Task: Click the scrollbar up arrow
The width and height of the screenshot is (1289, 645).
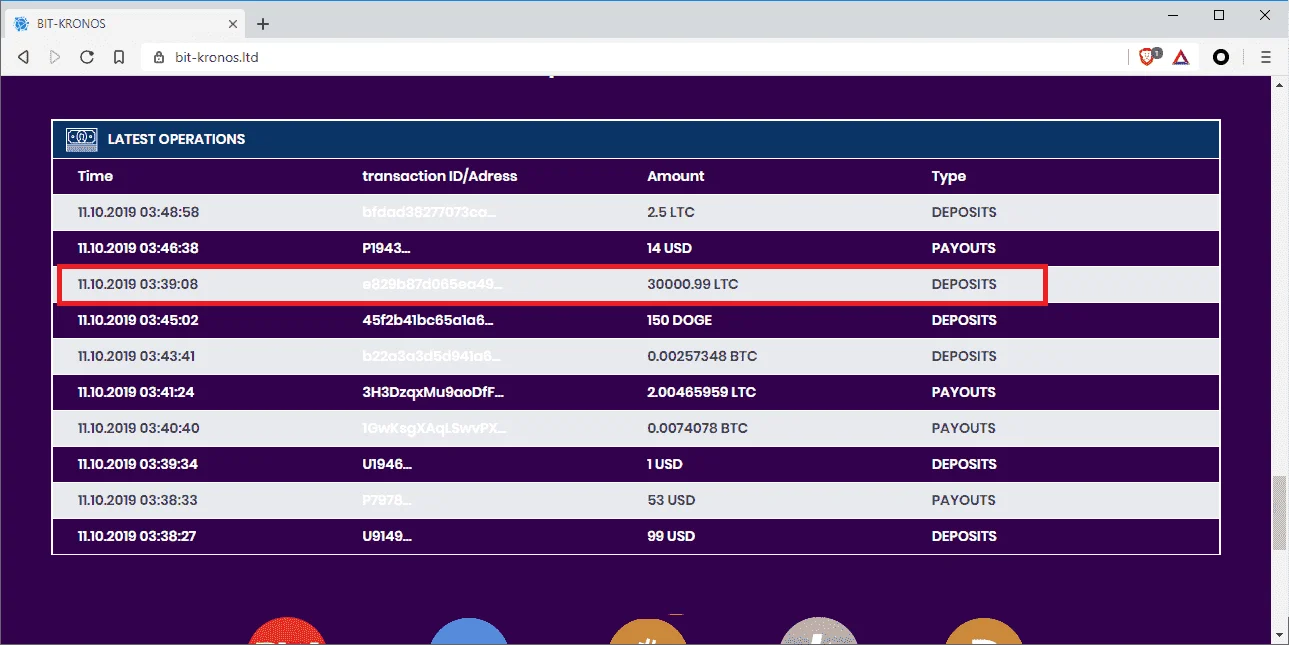Action: click(1280, 85)
